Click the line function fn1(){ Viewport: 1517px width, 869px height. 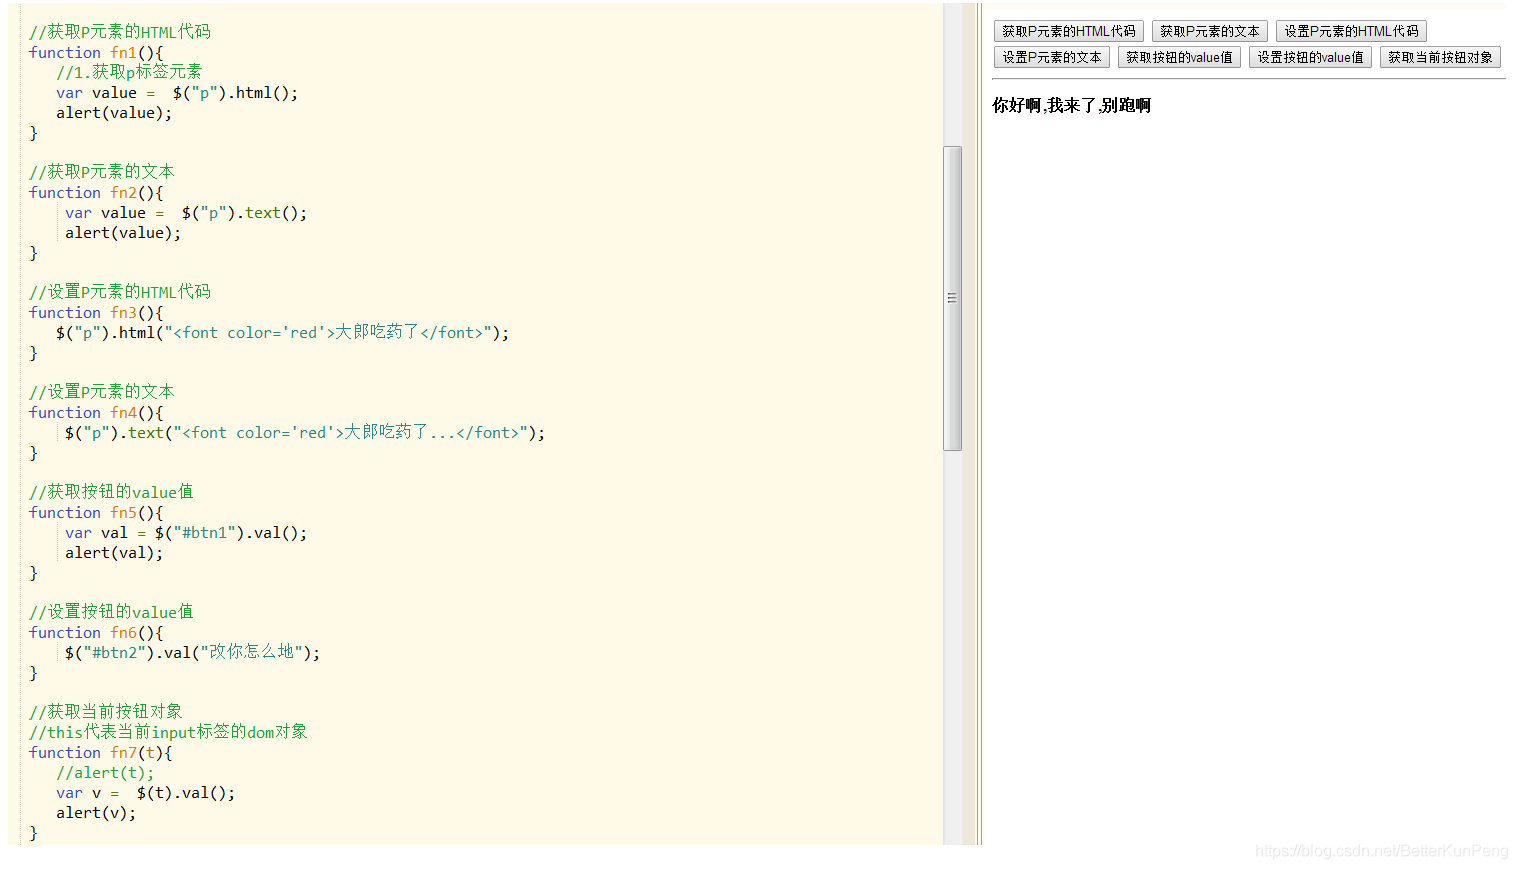[x=96, y=52]
